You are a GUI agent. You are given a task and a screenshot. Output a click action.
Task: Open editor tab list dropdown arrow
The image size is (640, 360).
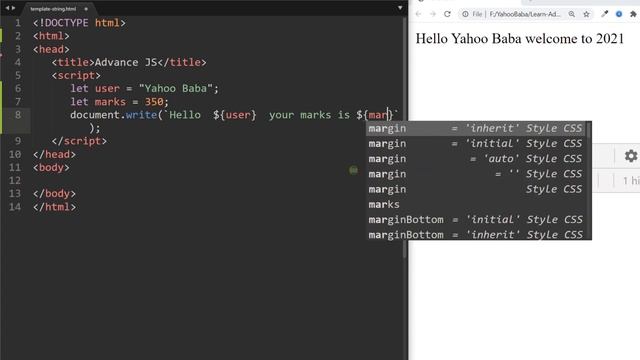[x=400, y=8]
